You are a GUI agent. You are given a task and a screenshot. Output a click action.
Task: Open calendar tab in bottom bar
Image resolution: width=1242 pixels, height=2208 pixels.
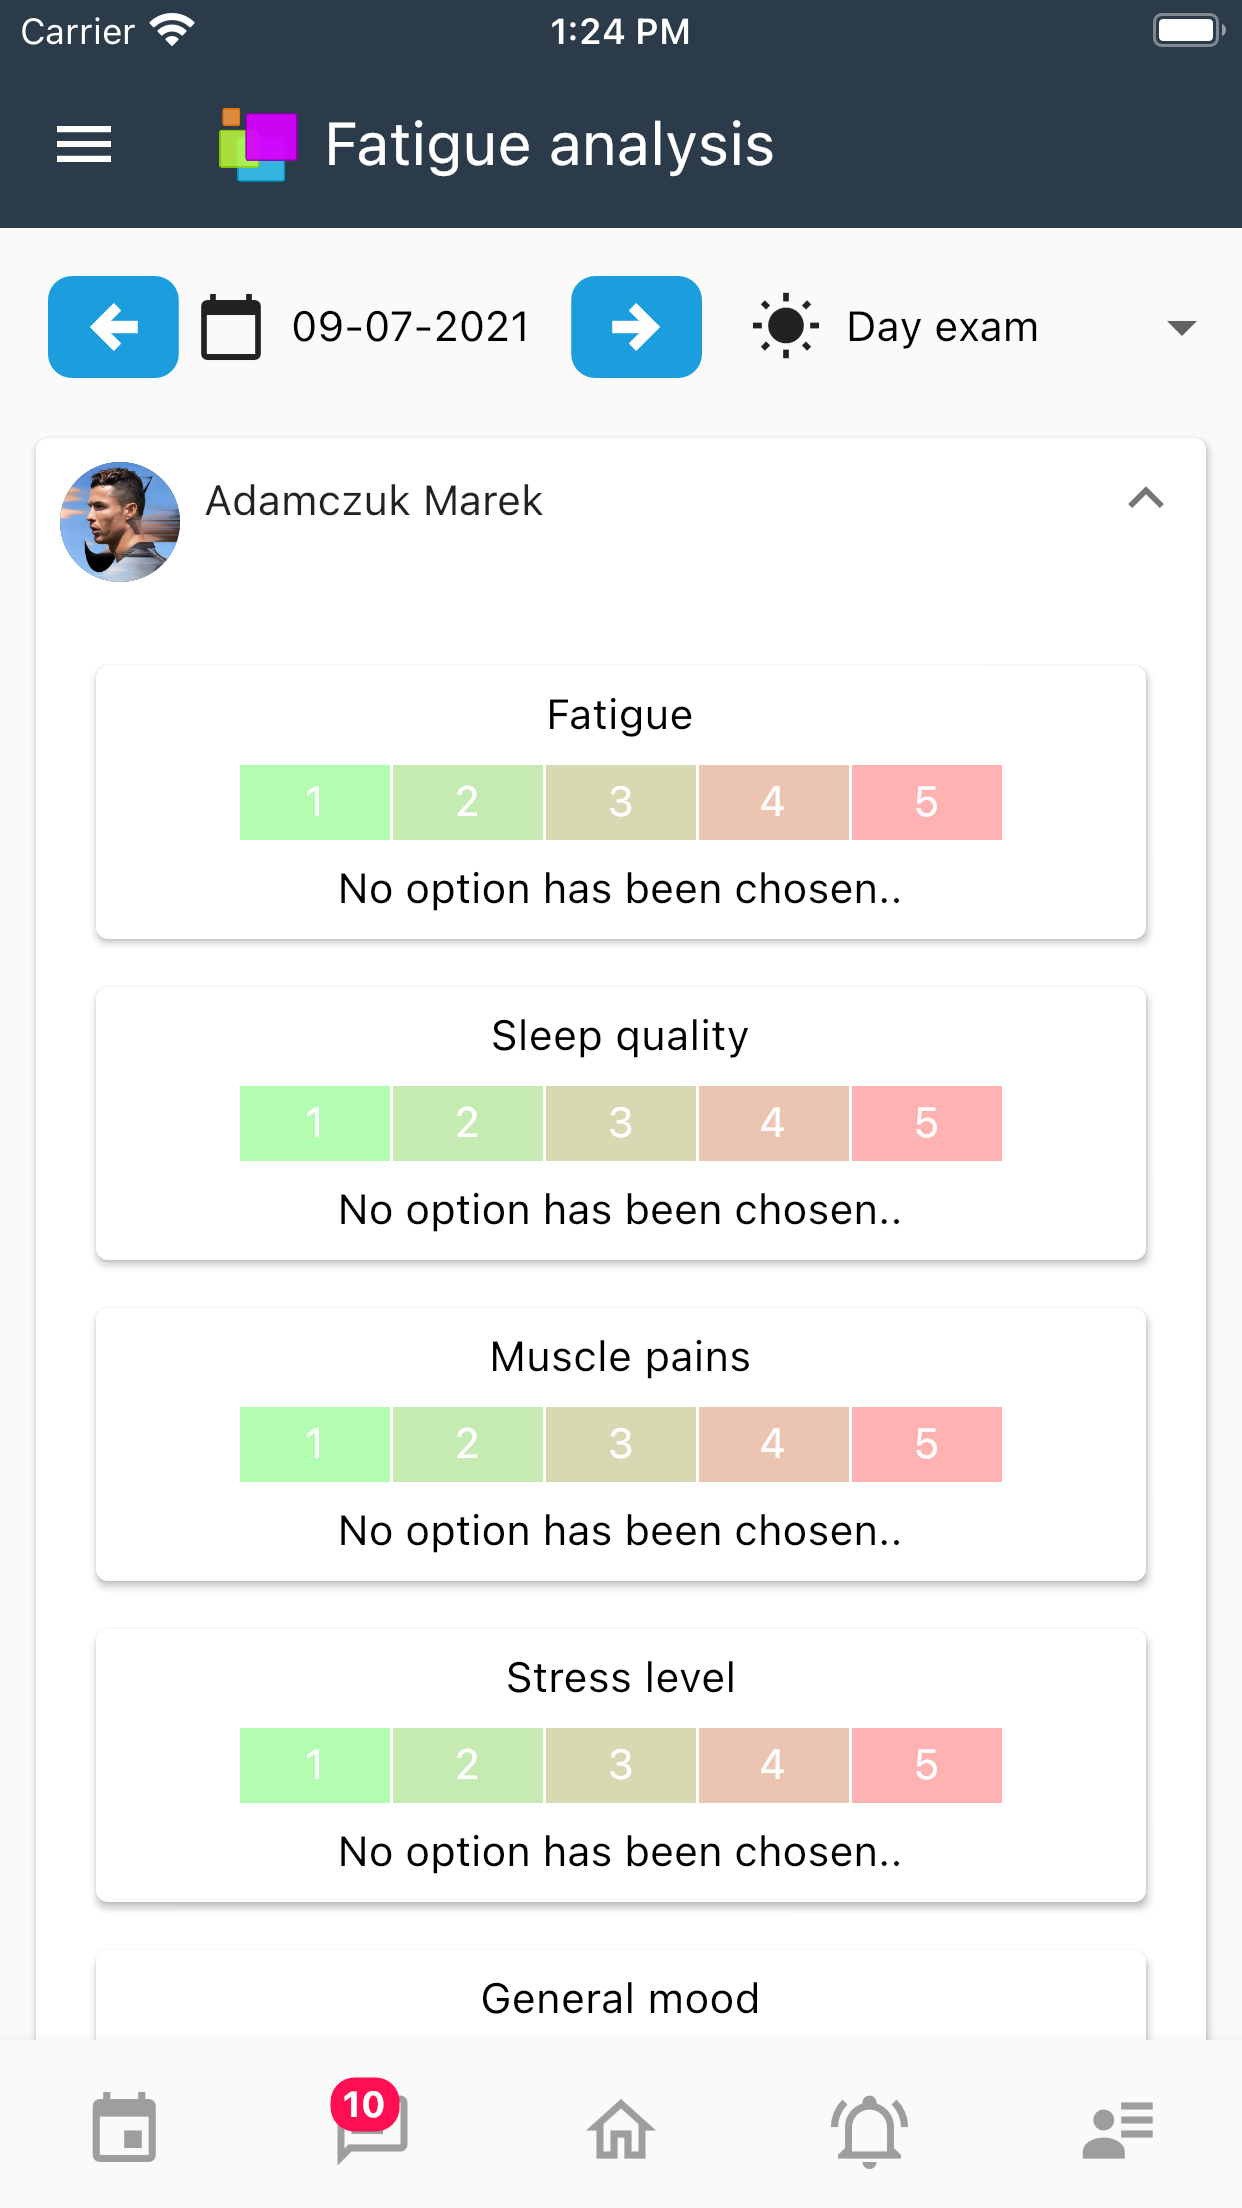point(124,2127)
